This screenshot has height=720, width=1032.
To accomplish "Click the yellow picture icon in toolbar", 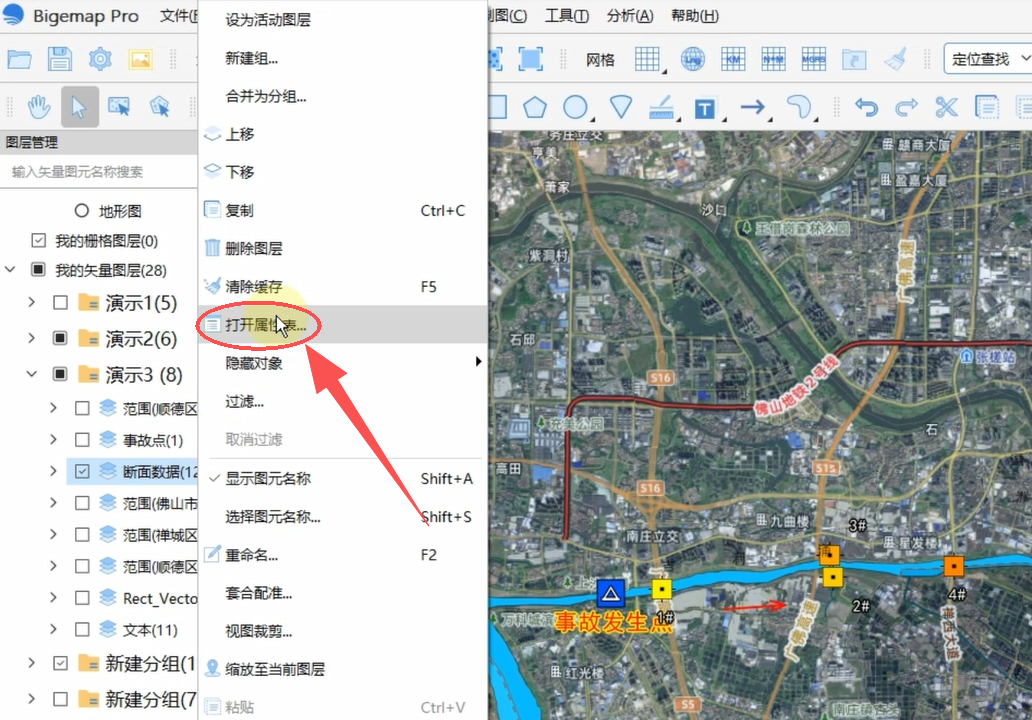I will (x=140, y=59).
